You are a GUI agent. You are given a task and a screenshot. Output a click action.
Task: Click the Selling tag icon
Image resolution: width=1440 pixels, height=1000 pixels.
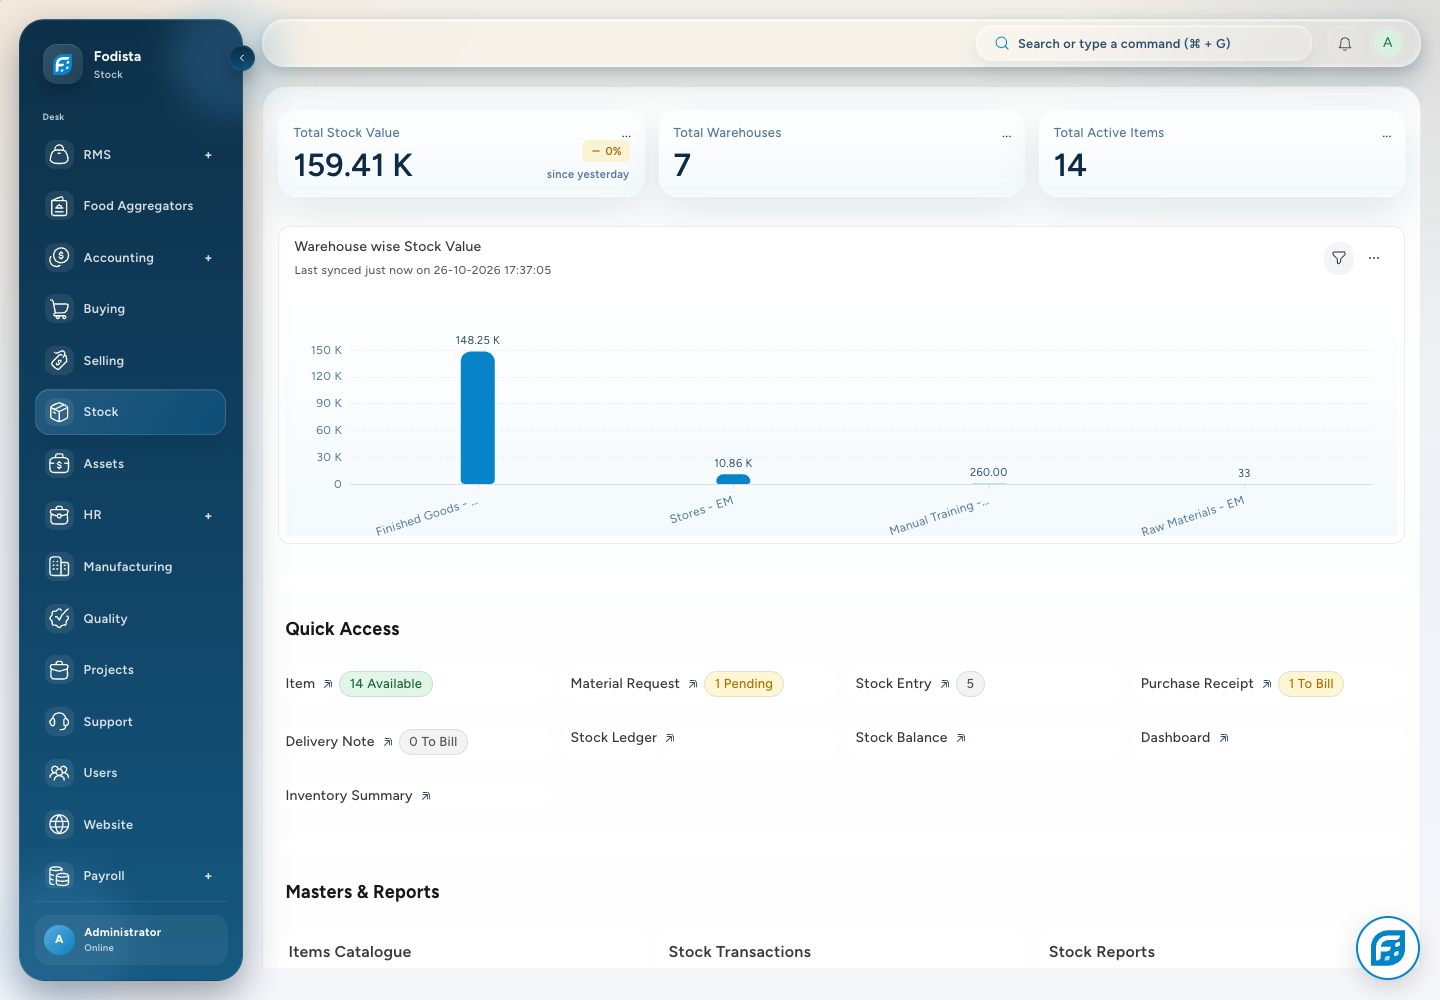pos(60,361)
